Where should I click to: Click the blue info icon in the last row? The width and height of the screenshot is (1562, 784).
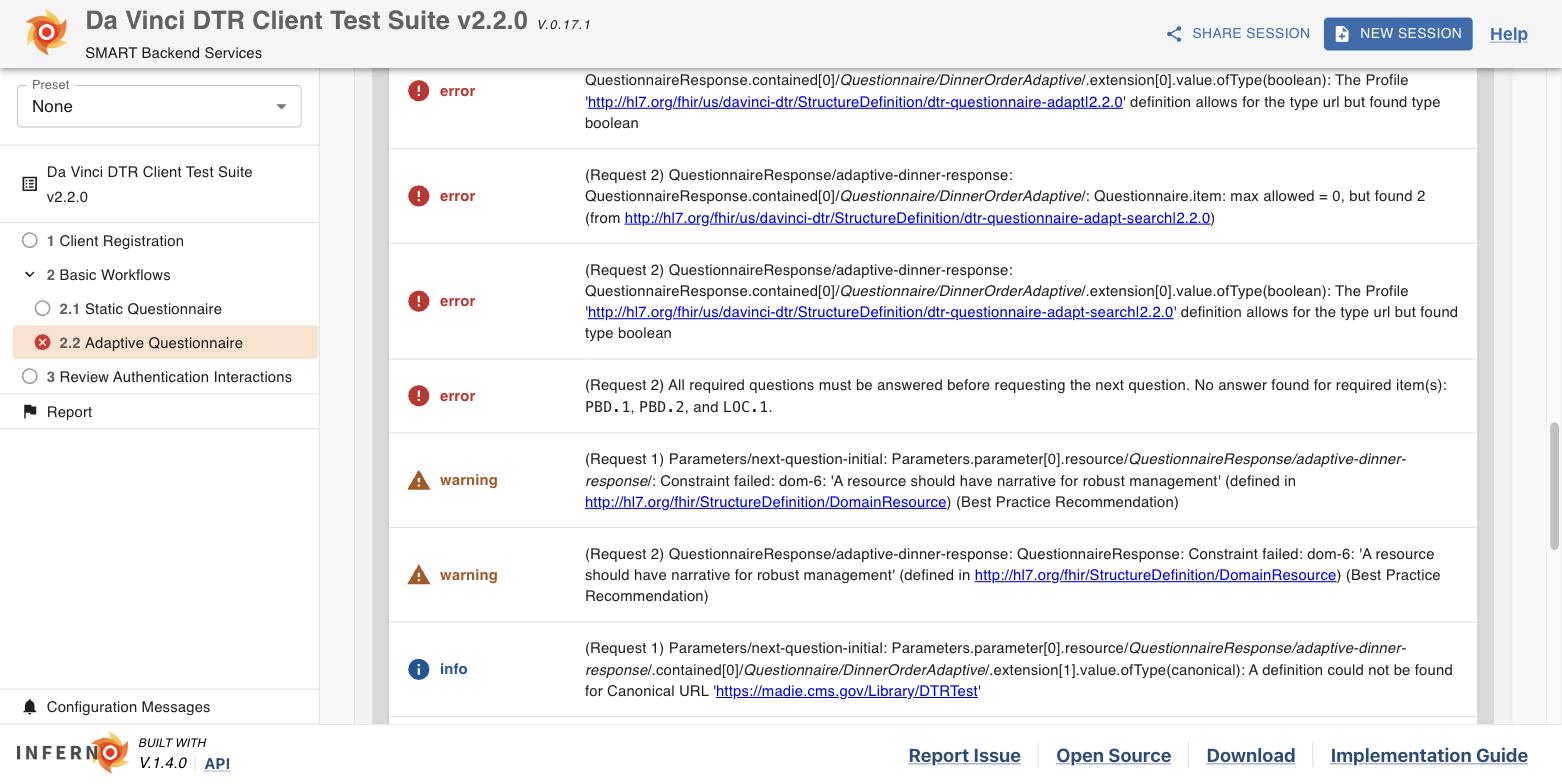[419, 669]
